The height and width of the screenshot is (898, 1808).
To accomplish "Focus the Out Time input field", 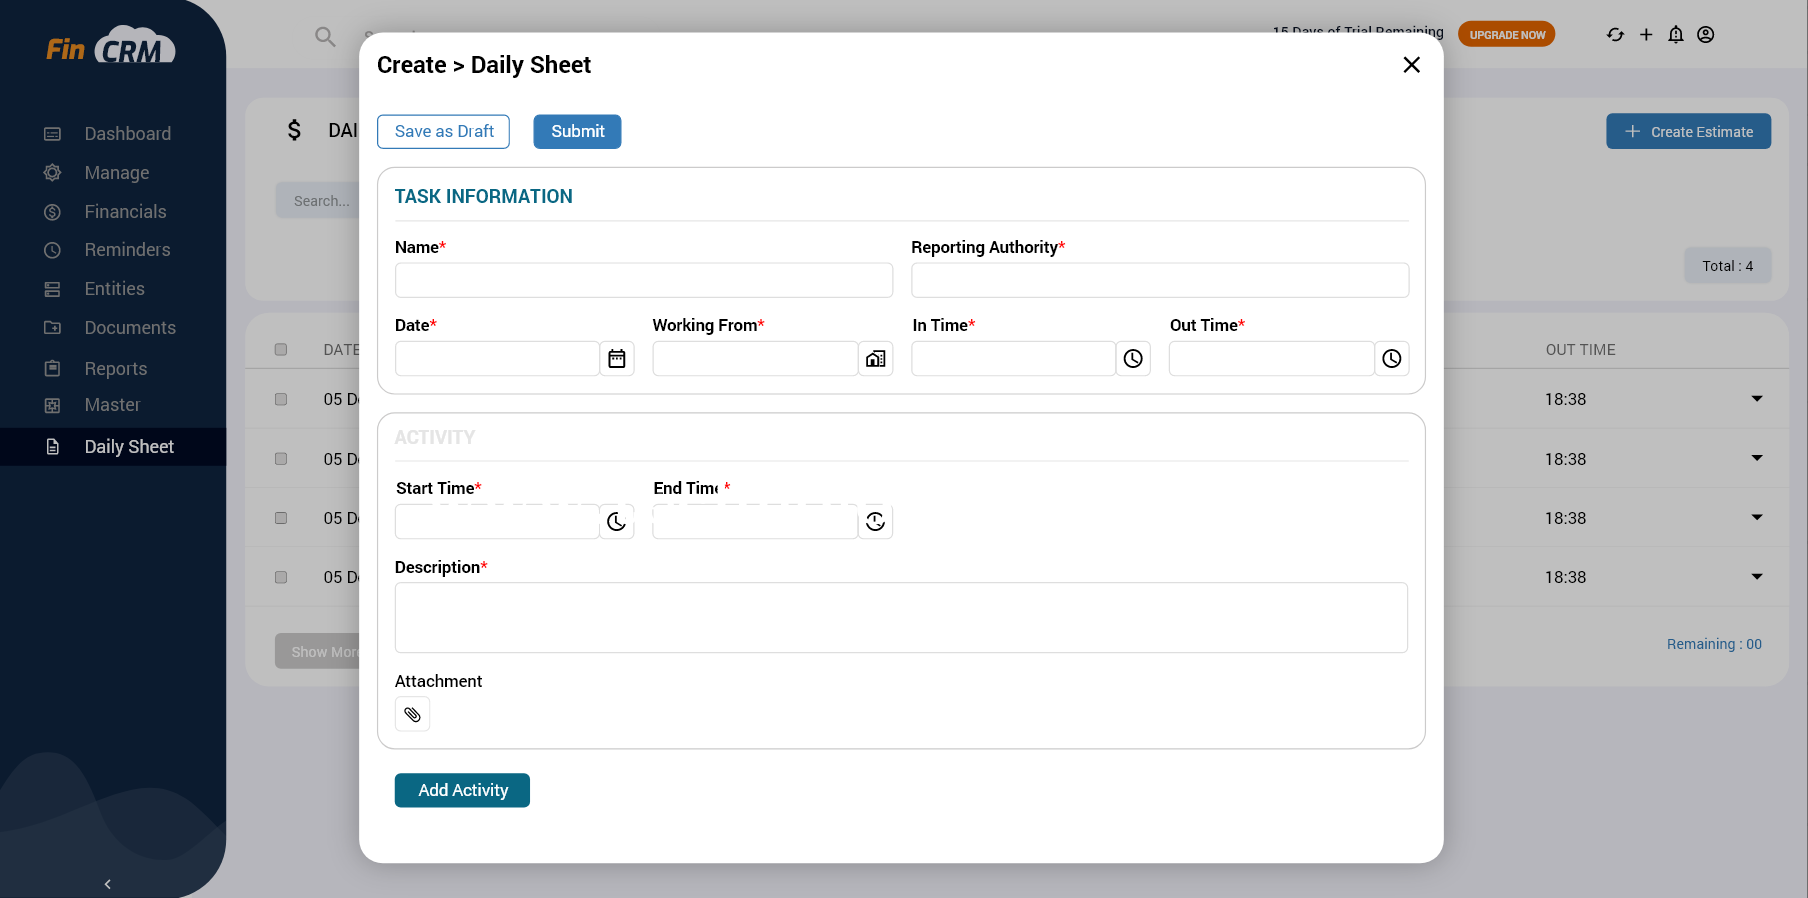I will point(1271,359).
